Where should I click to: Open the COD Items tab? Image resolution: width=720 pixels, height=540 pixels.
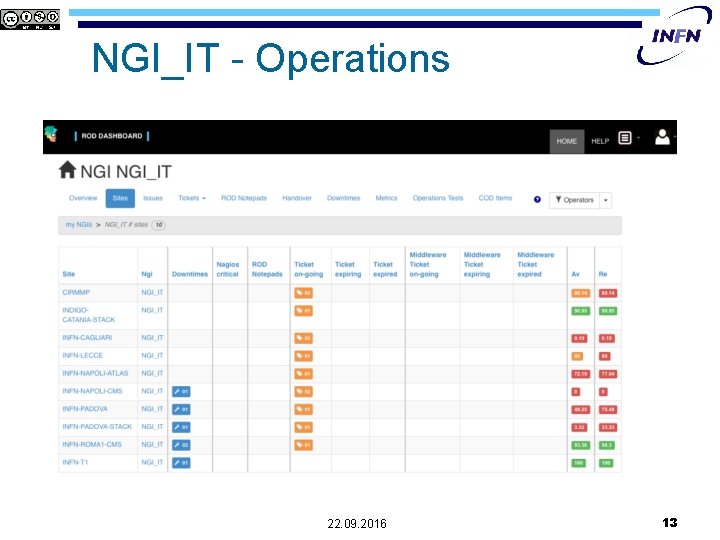click(x=495, y=198)
